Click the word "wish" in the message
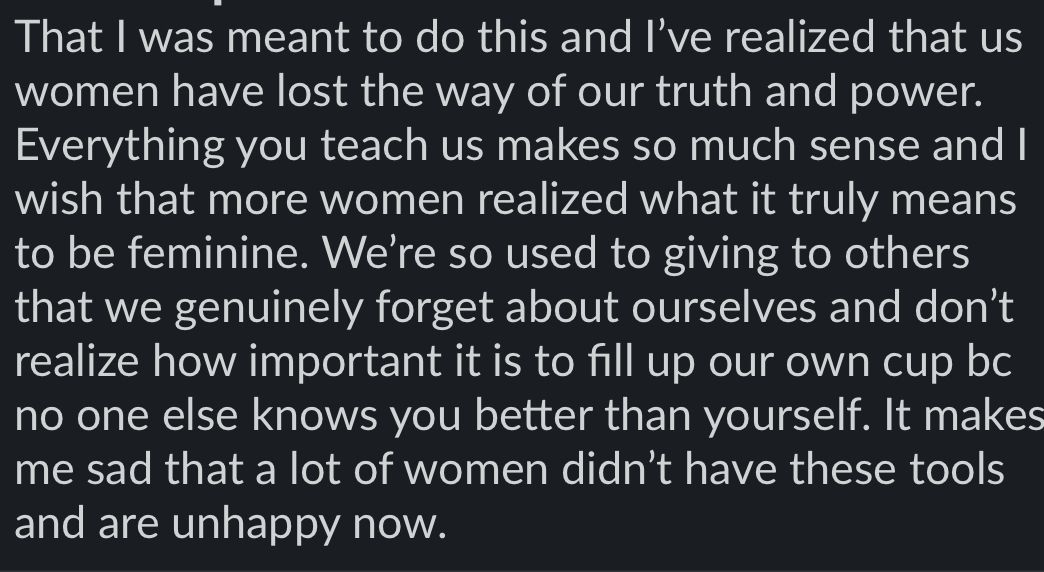Image resolution: width=1044 pixels, height=572 pixels. point(59,199)
